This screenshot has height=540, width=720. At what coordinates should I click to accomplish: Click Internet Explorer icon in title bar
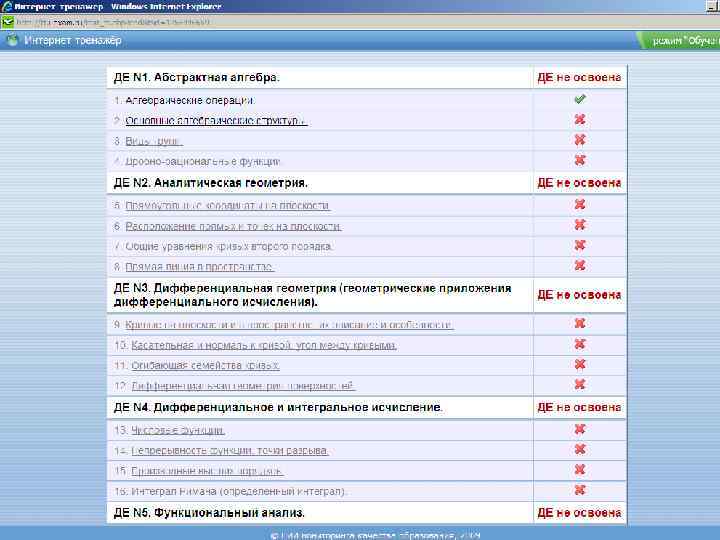pyautogui.click(x=7, y=6)
